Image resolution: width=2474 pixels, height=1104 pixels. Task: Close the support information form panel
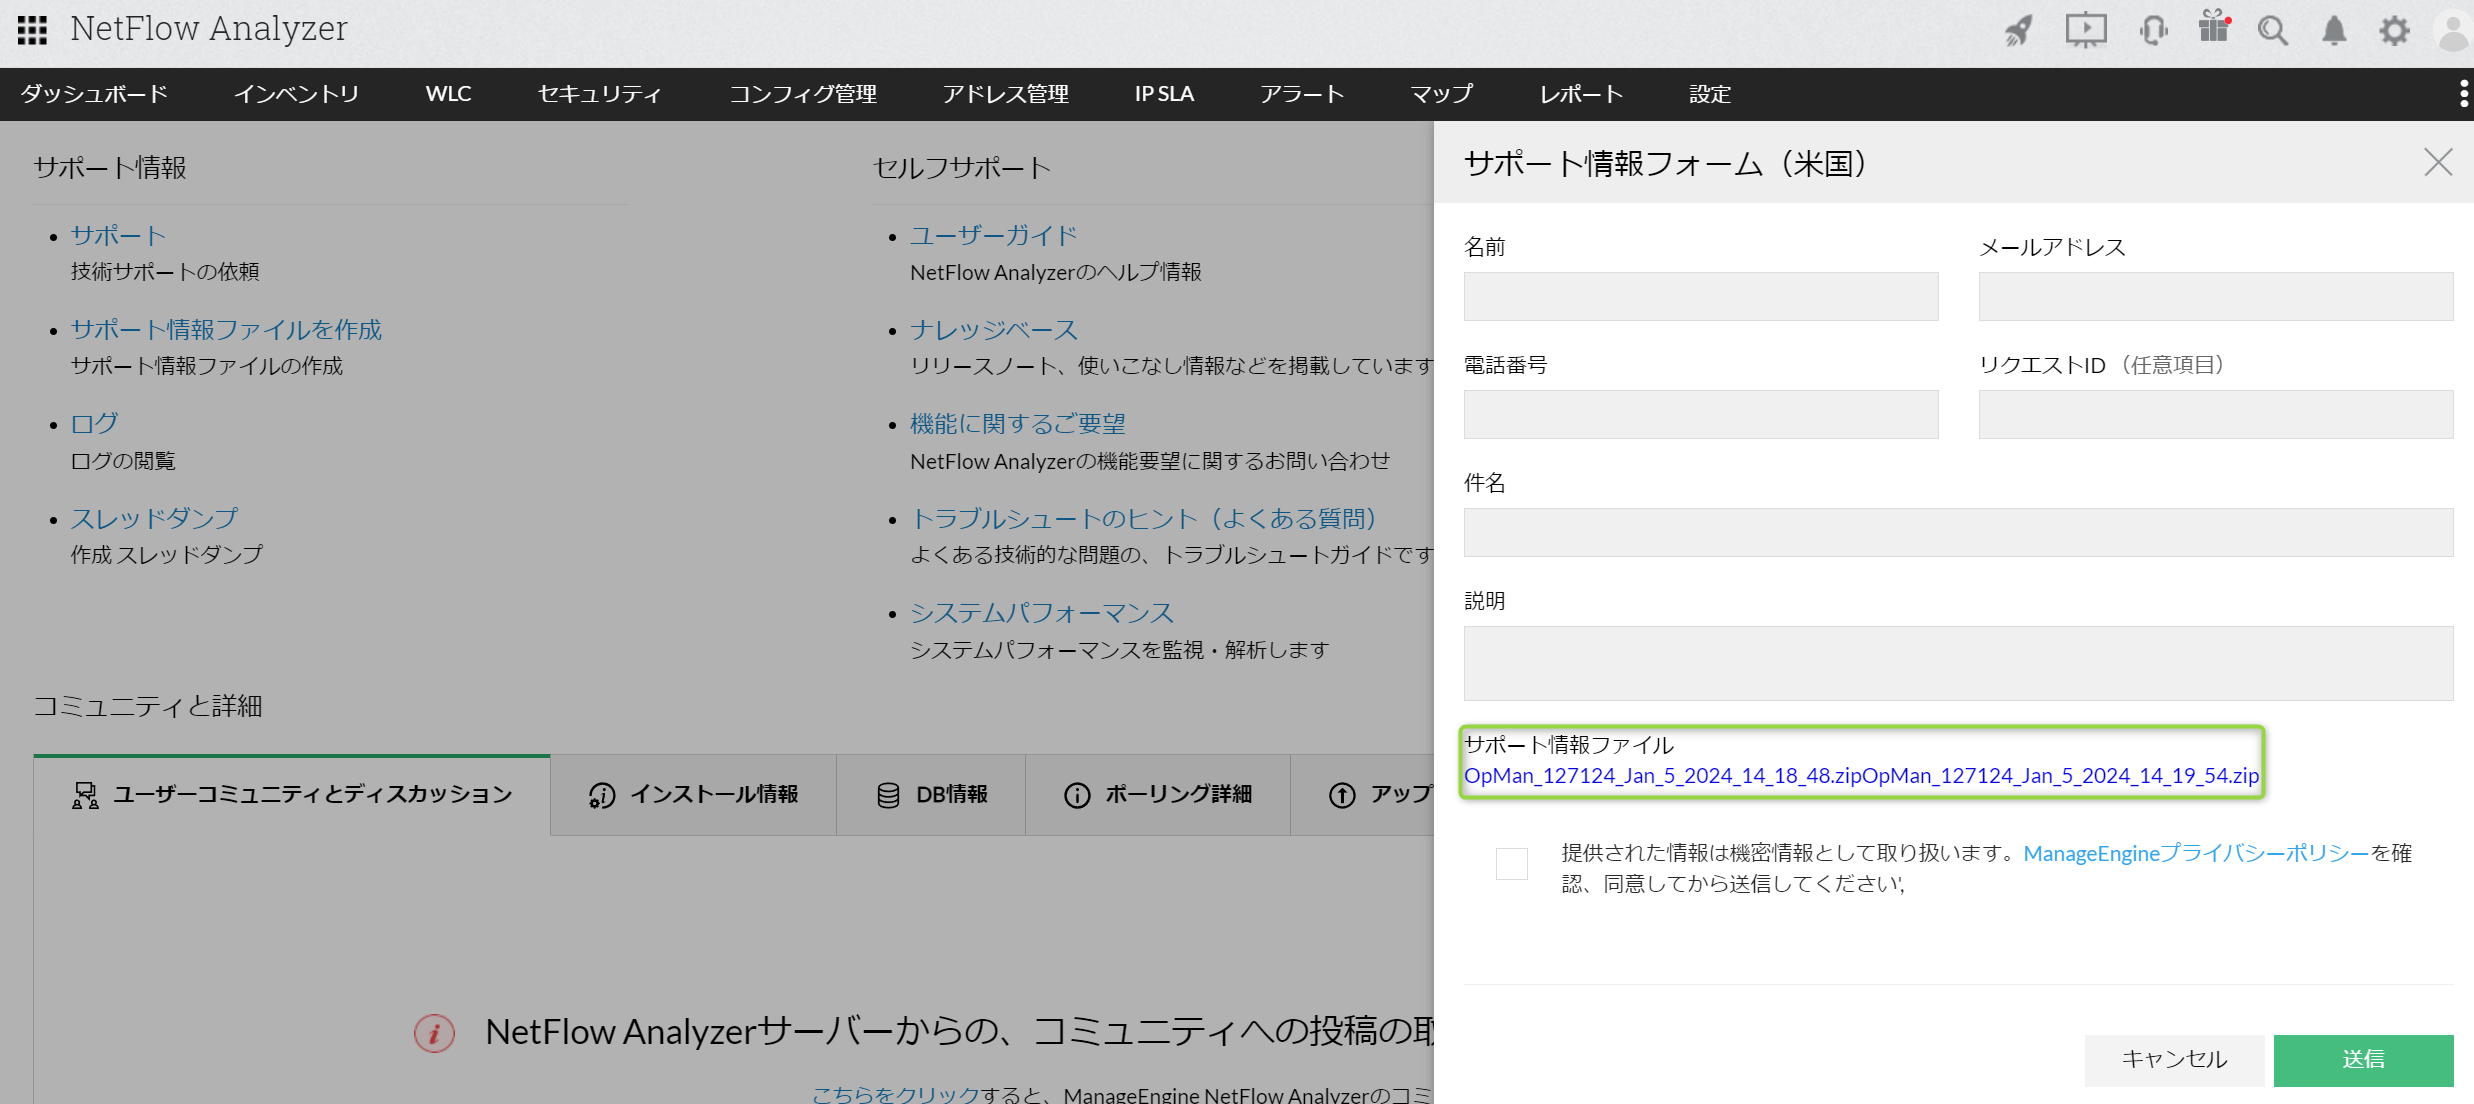[2438, 162]
